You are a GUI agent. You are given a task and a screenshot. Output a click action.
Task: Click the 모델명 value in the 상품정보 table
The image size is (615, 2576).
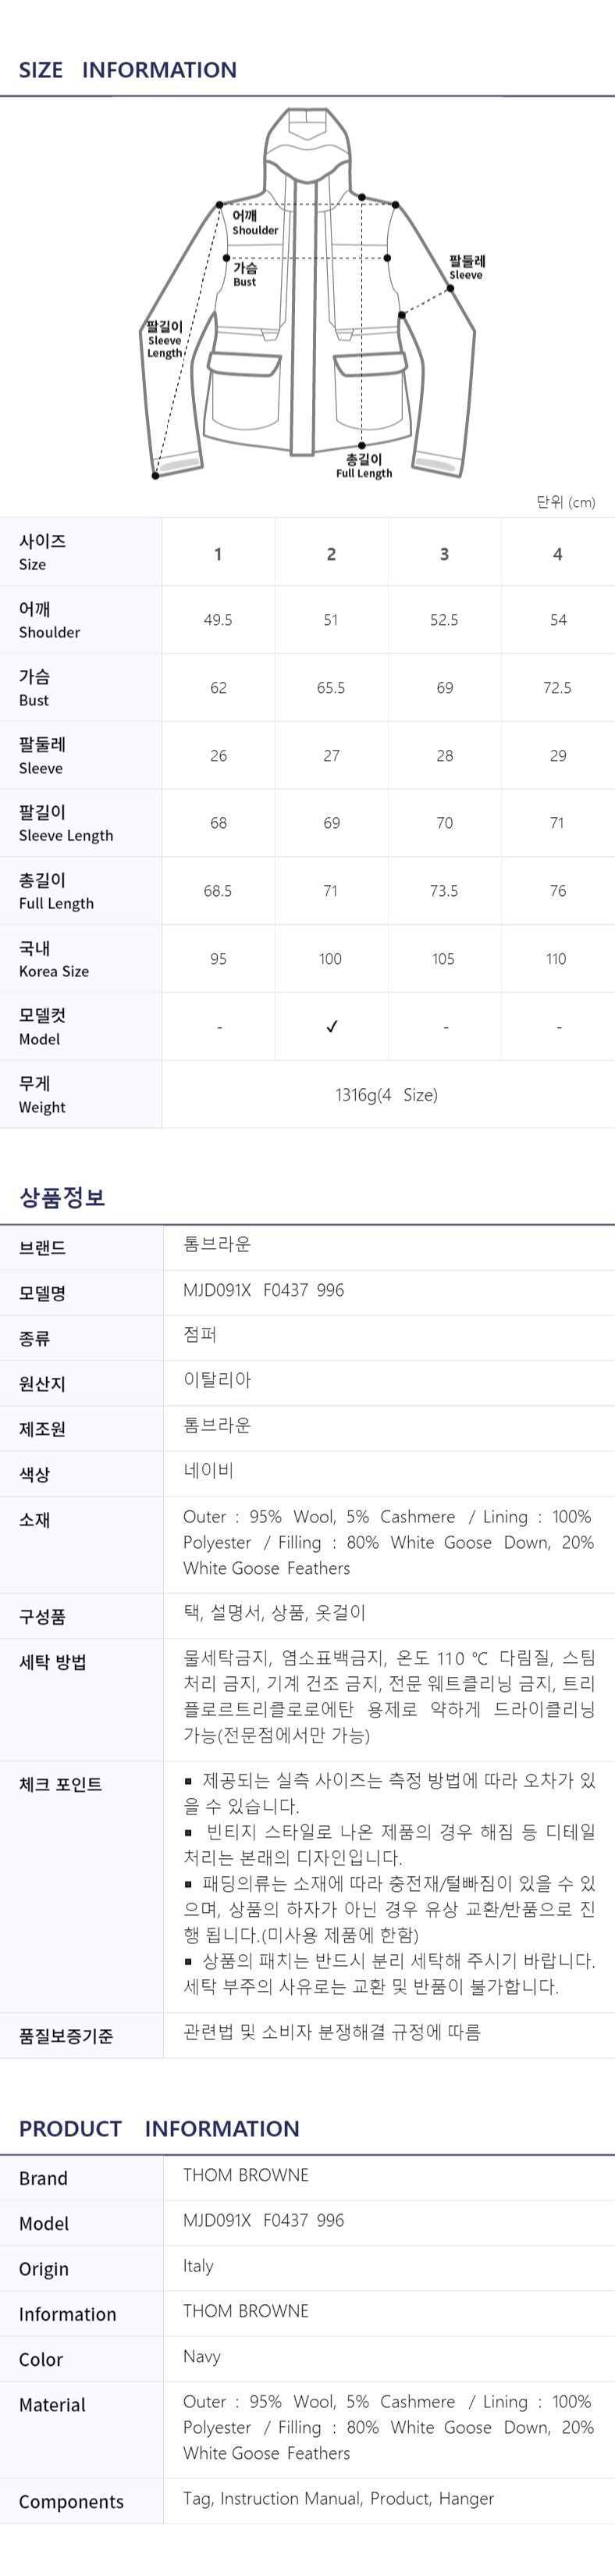click(x=263, y=1290)
